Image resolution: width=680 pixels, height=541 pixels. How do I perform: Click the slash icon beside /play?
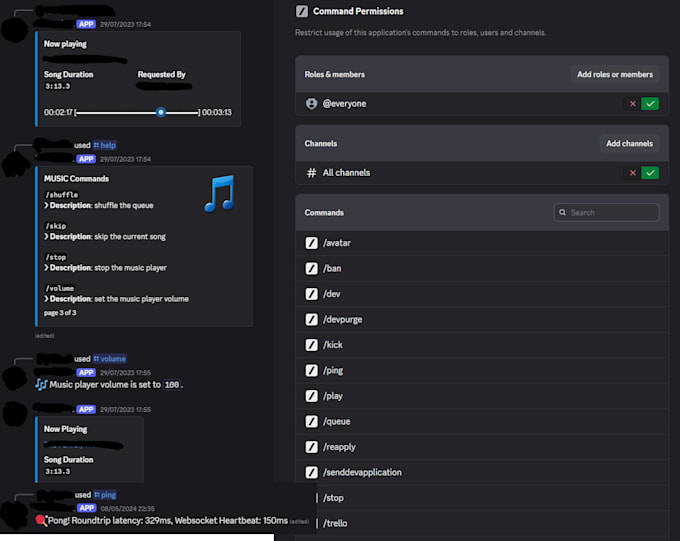tap(311, 396)
